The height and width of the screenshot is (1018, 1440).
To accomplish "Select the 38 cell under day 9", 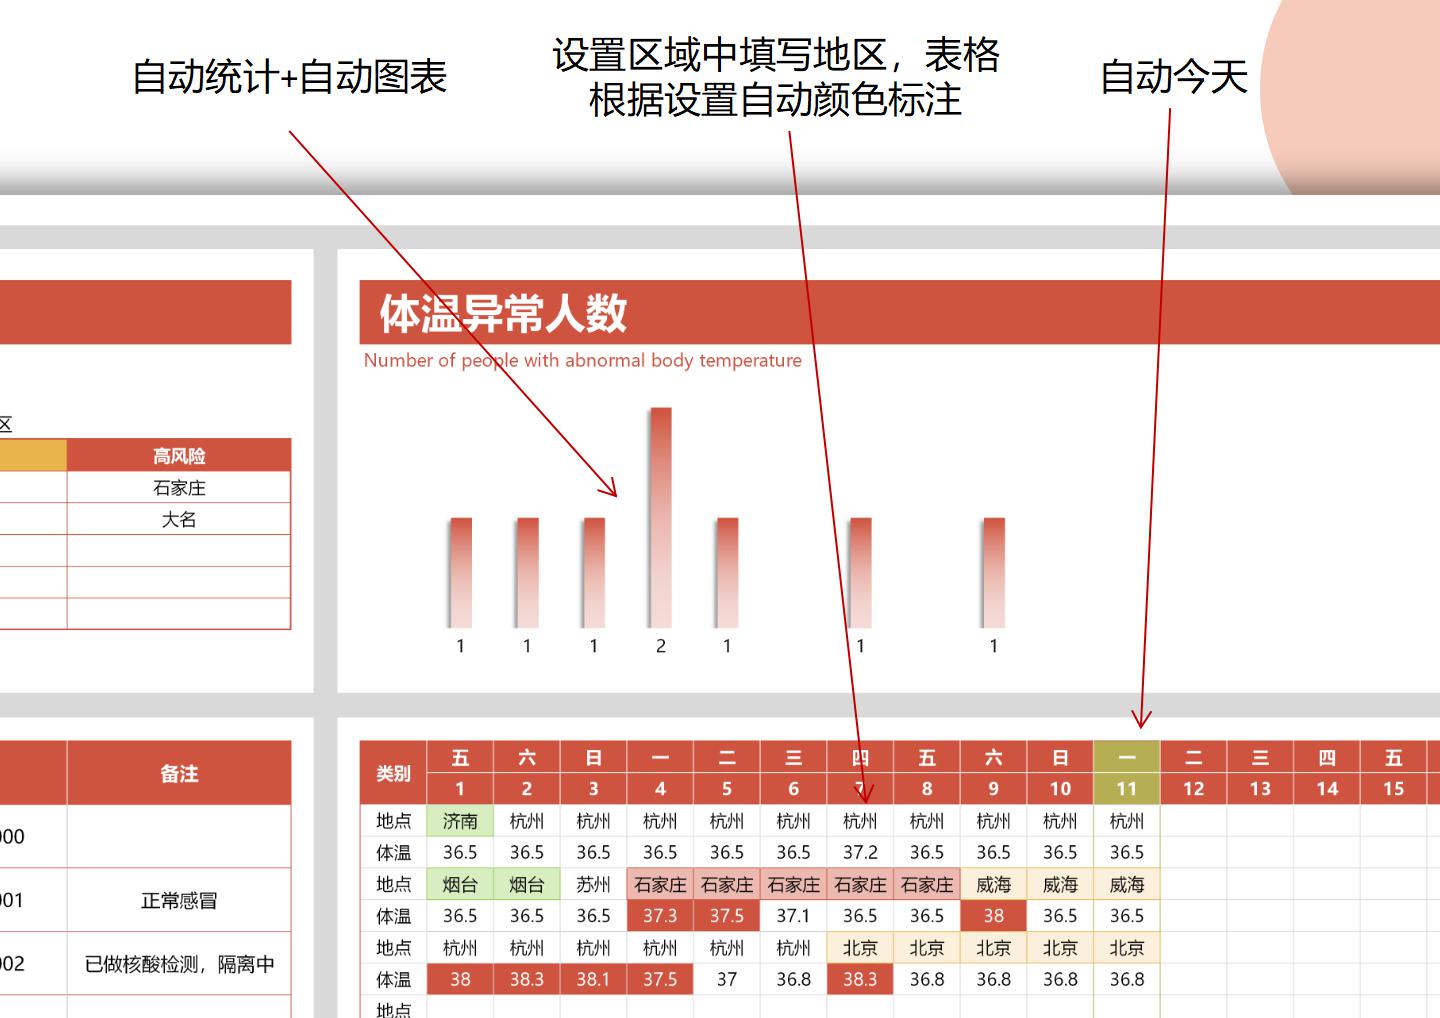I will coord(993,916).
